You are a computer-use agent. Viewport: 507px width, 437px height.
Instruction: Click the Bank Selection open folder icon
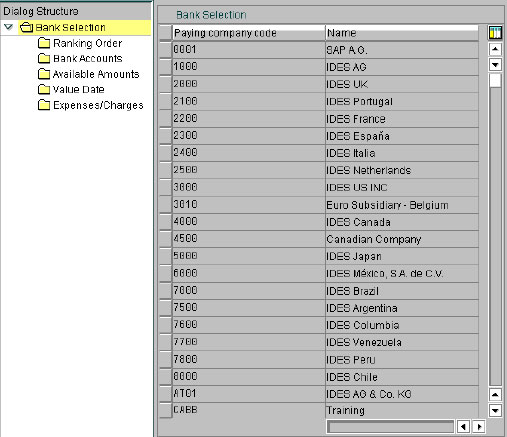click(26, 27)
